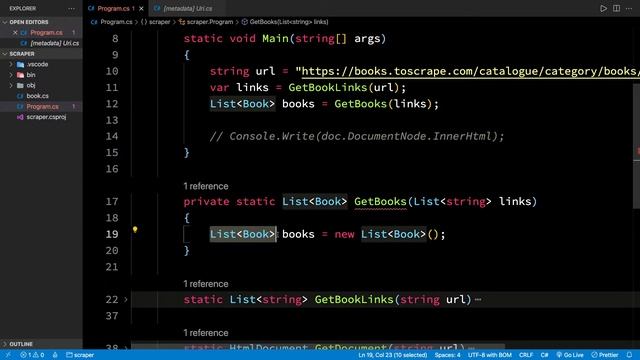Open notifications with the bell icon

click(x=629, y=355)
